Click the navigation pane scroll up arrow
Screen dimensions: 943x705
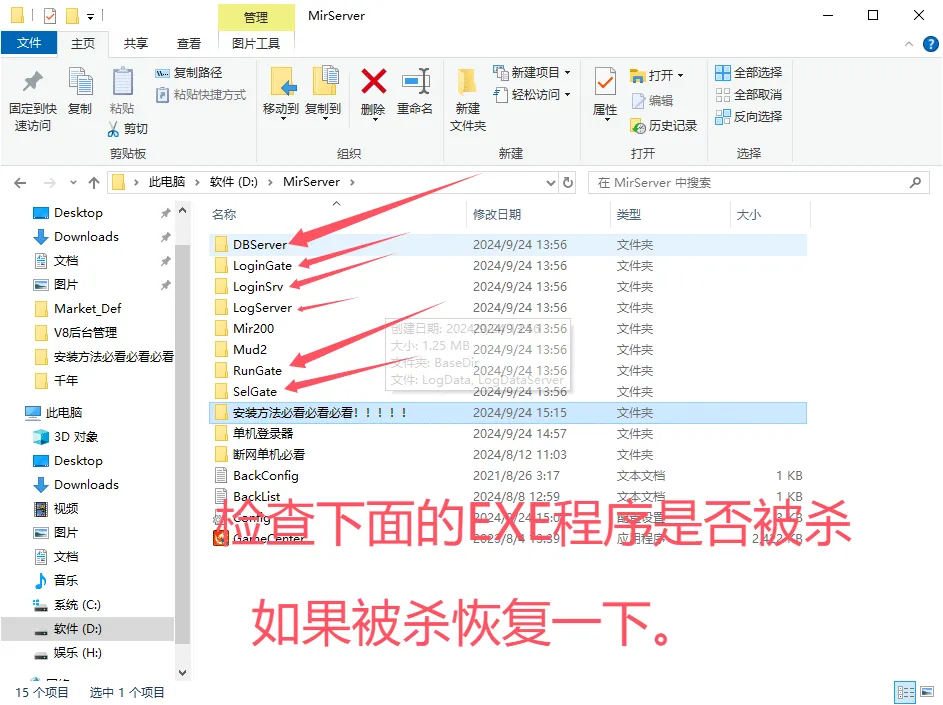(183, 211)
